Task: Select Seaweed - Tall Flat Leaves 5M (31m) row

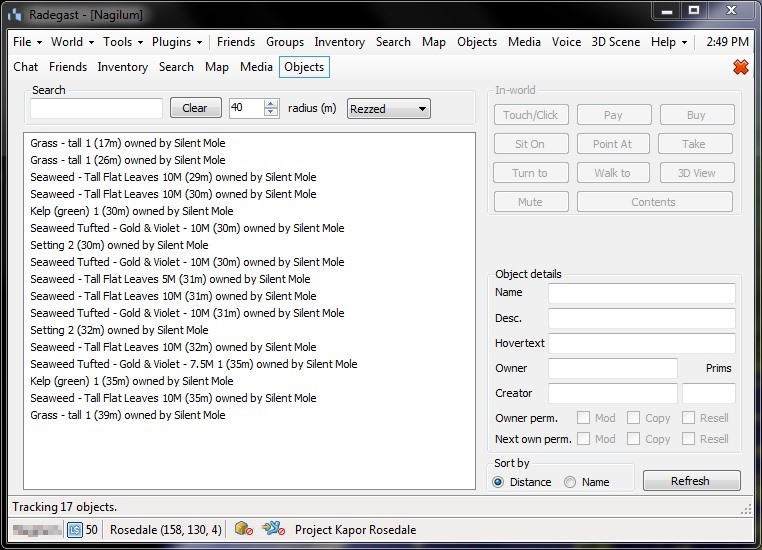Action: [170, 279]
